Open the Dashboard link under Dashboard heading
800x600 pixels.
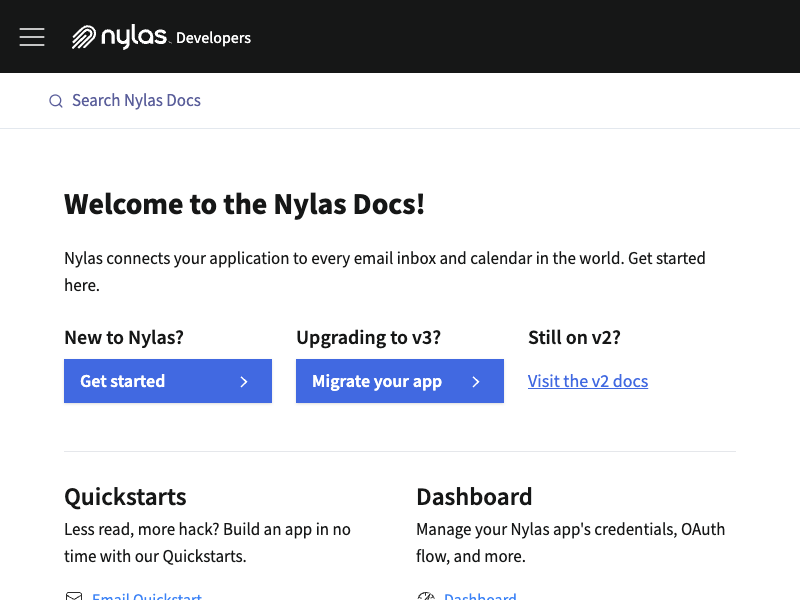pos(480,596)
